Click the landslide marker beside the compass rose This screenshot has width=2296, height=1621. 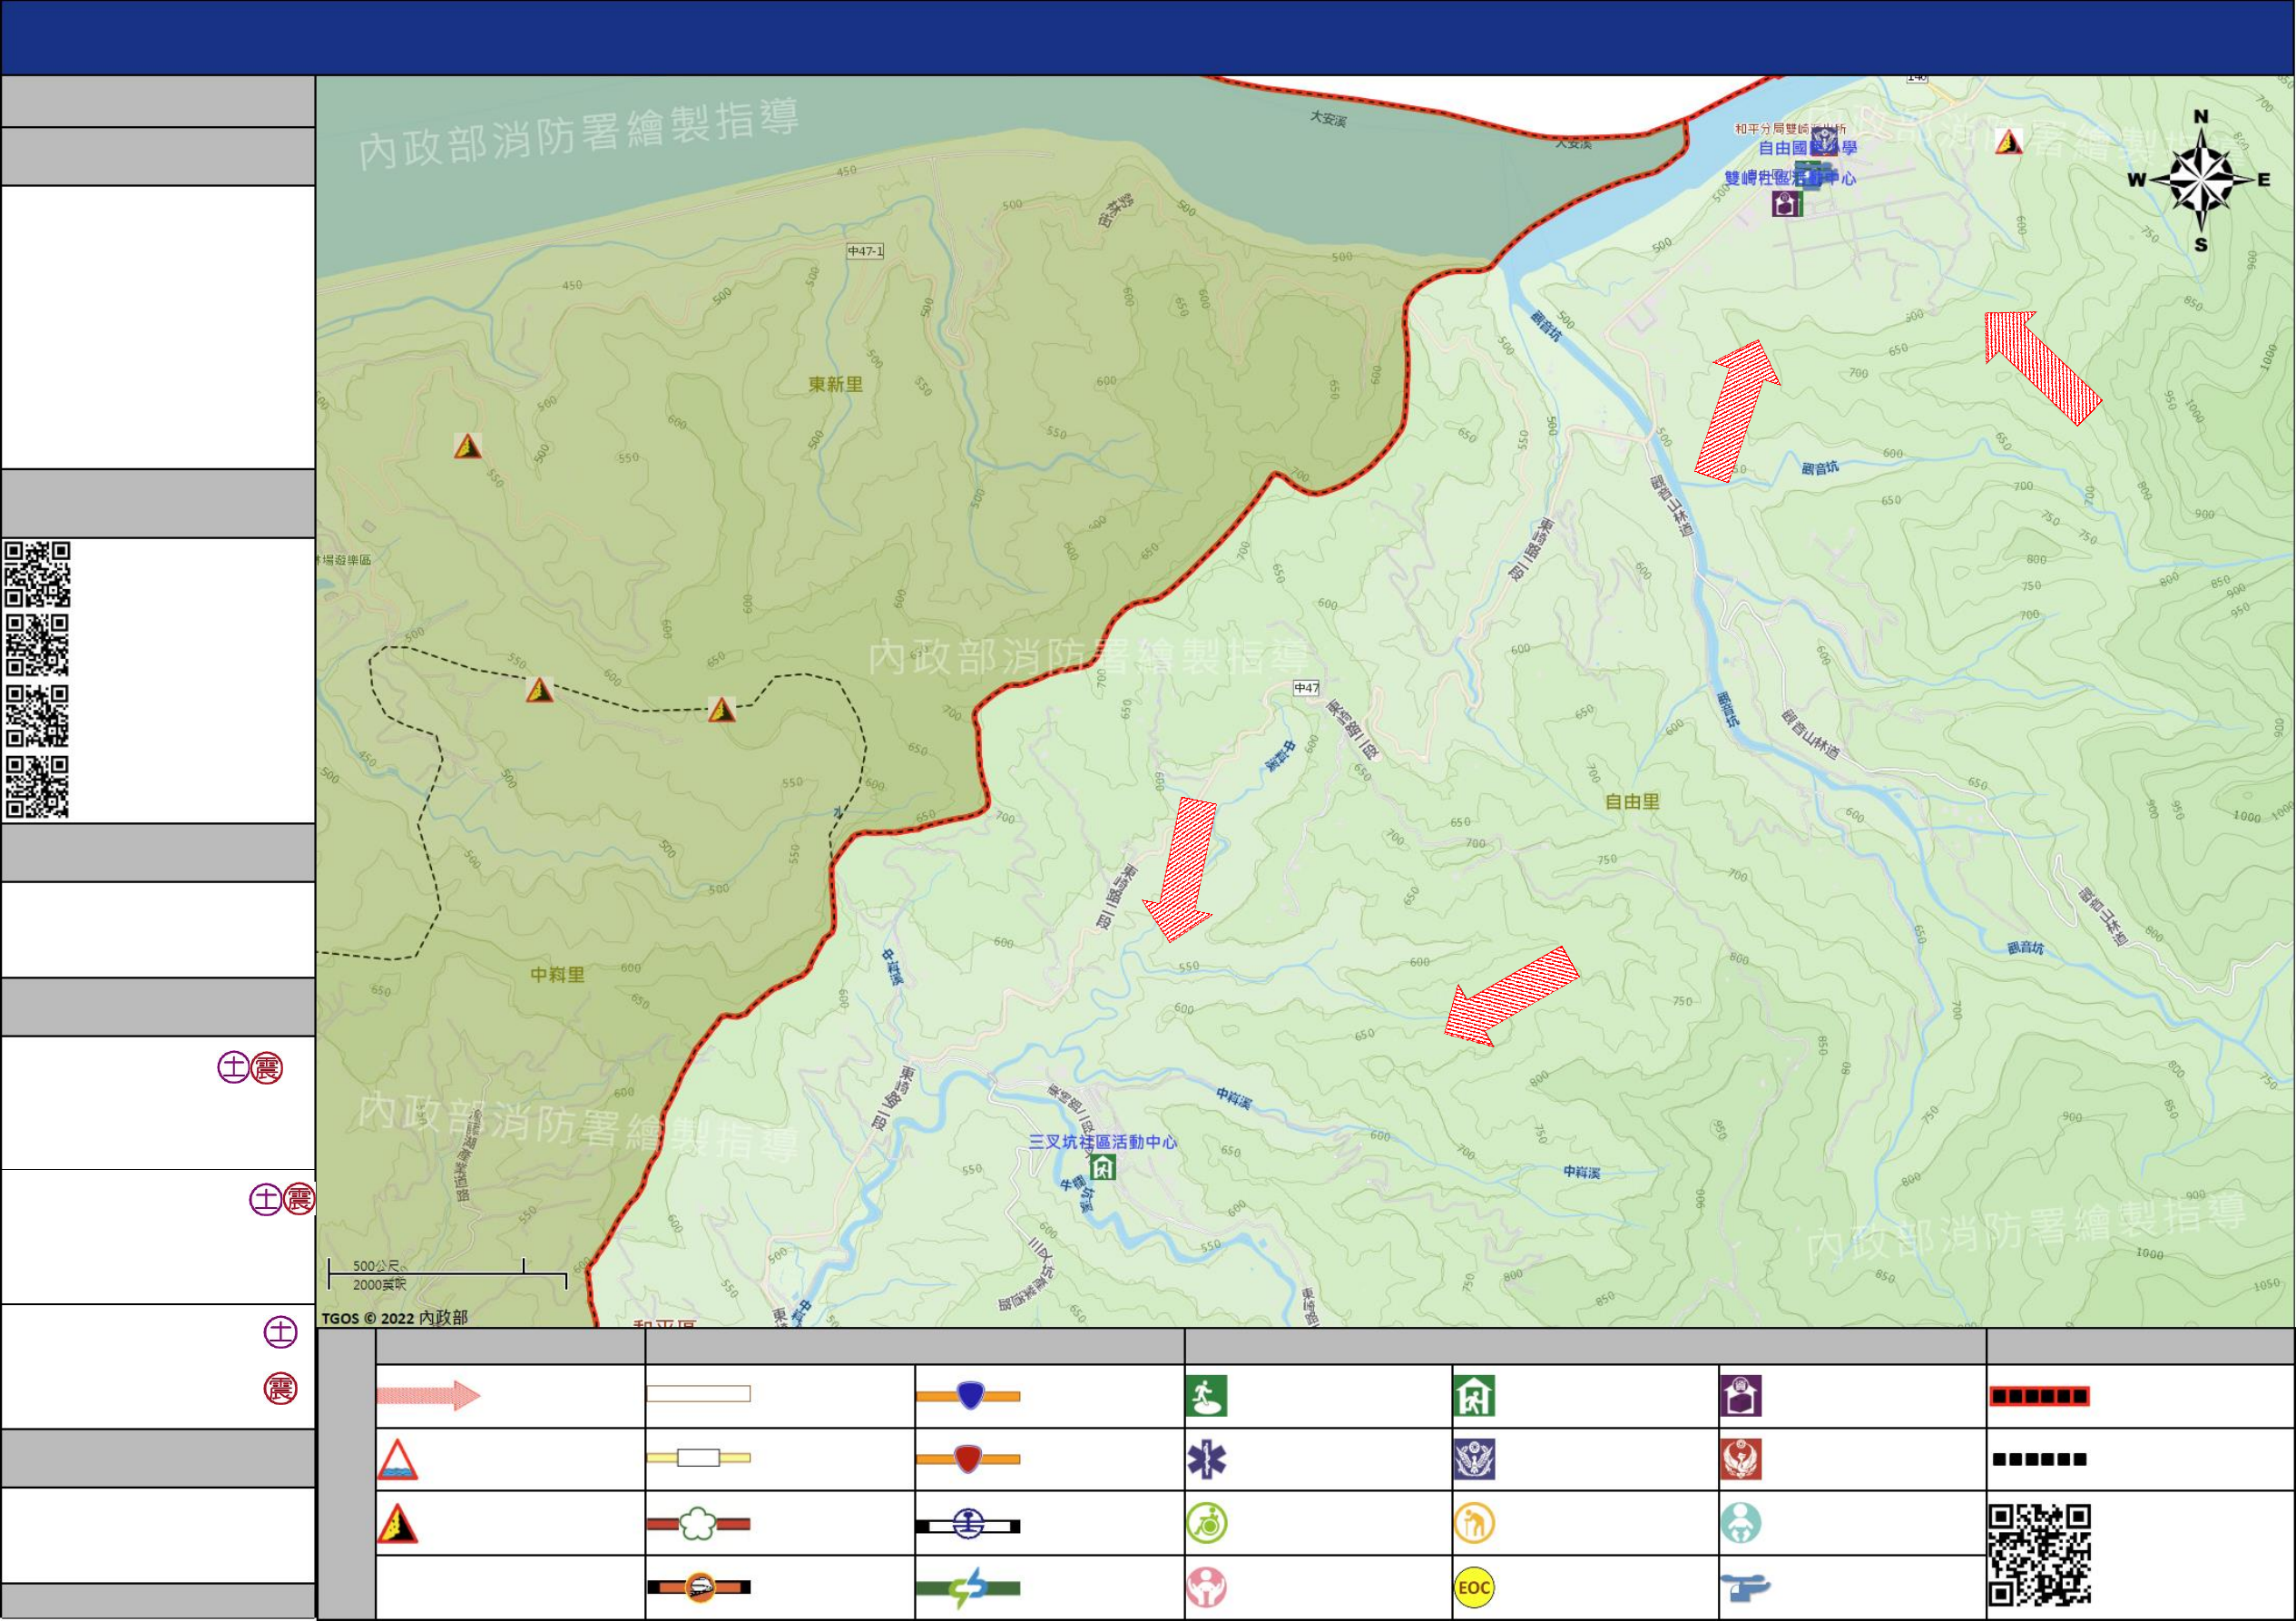pos(2009,142)
